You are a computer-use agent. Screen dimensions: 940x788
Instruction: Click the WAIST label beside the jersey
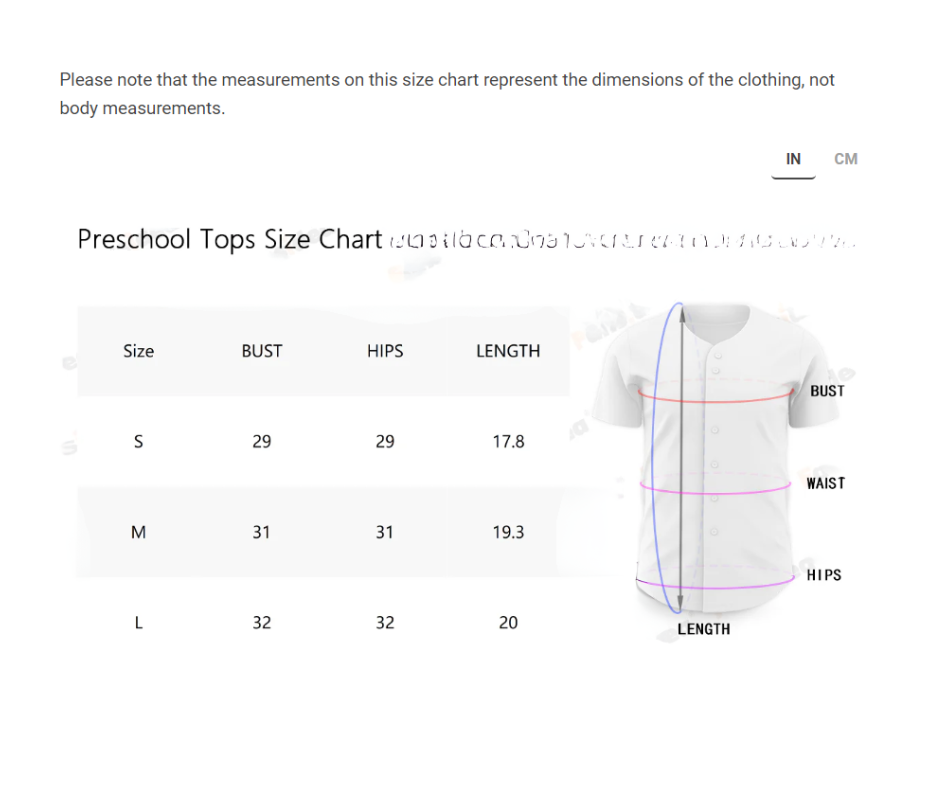pyautogui.click(x=826, y=483)
